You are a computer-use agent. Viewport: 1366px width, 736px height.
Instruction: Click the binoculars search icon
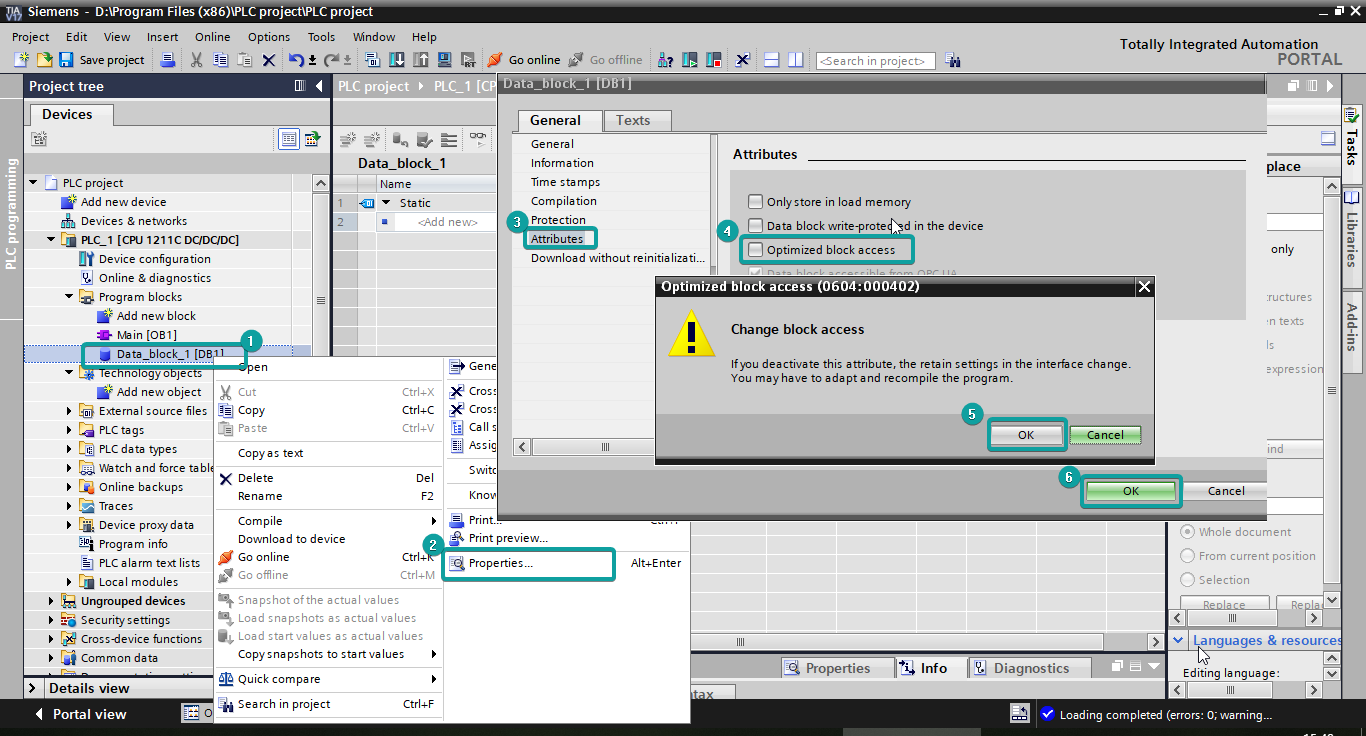click(x=952, y=60)
